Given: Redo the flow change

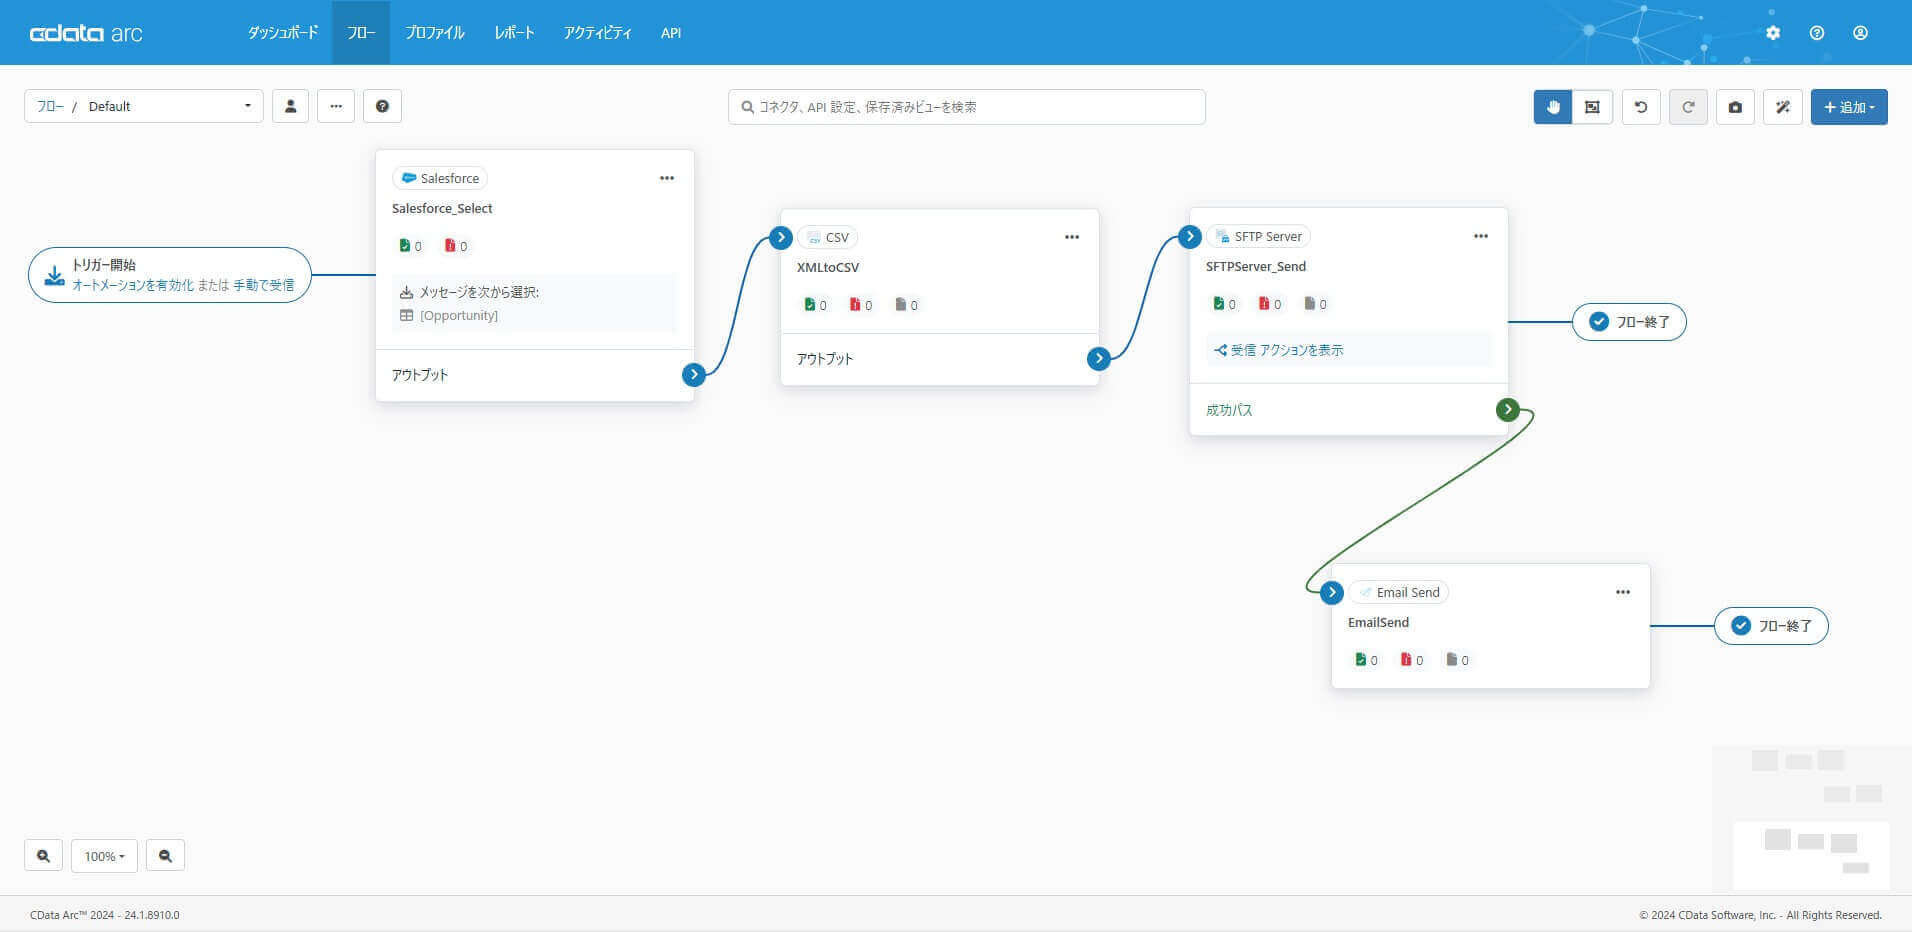Looking at the screenshot, I should (x=1688, y=107).
